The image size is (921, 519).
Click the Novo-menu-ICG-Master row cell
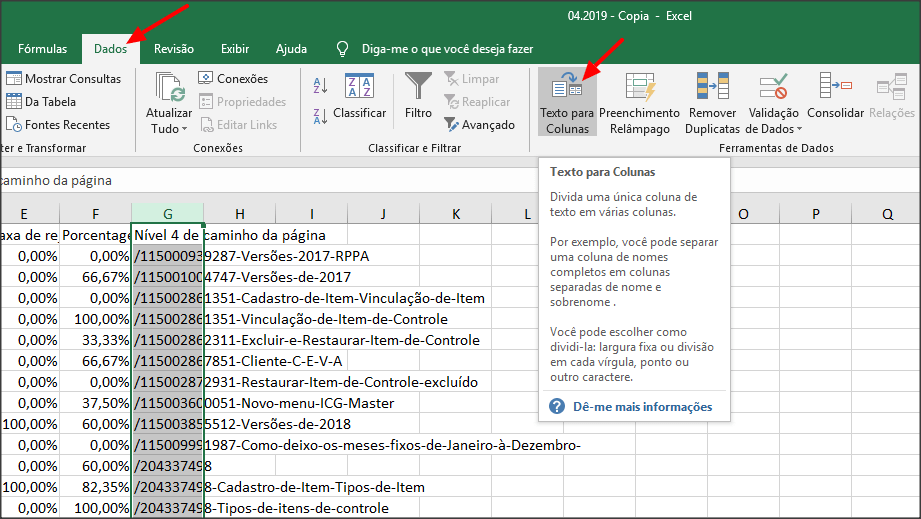coord(167,403)
